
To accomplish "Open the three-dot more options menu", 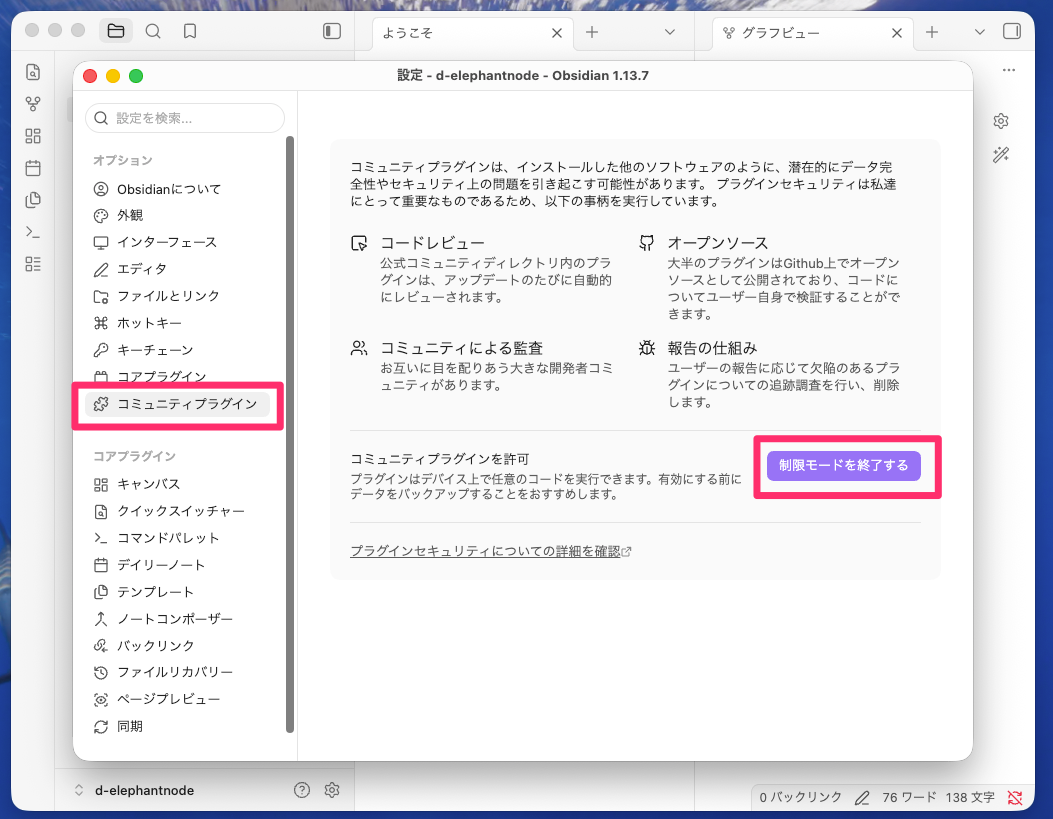I will point(1009,70).
